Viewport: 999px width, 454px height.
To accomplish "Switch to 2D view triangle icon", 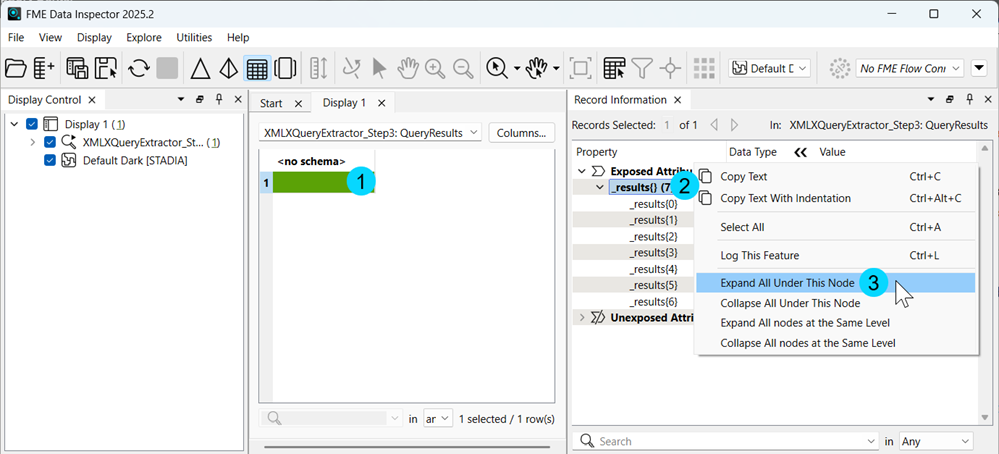I will (201, 68).
